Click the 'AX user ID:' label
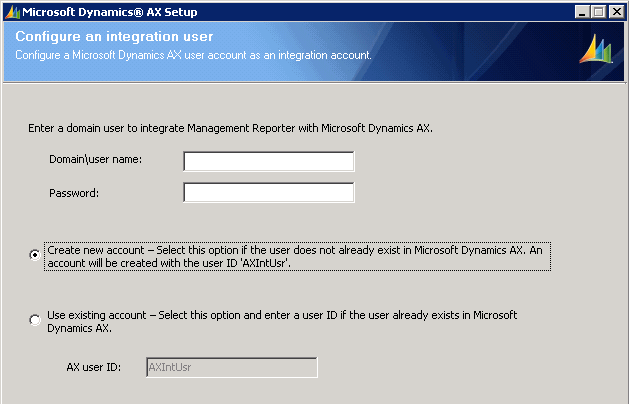629x404 pixels. pos(94,367)
